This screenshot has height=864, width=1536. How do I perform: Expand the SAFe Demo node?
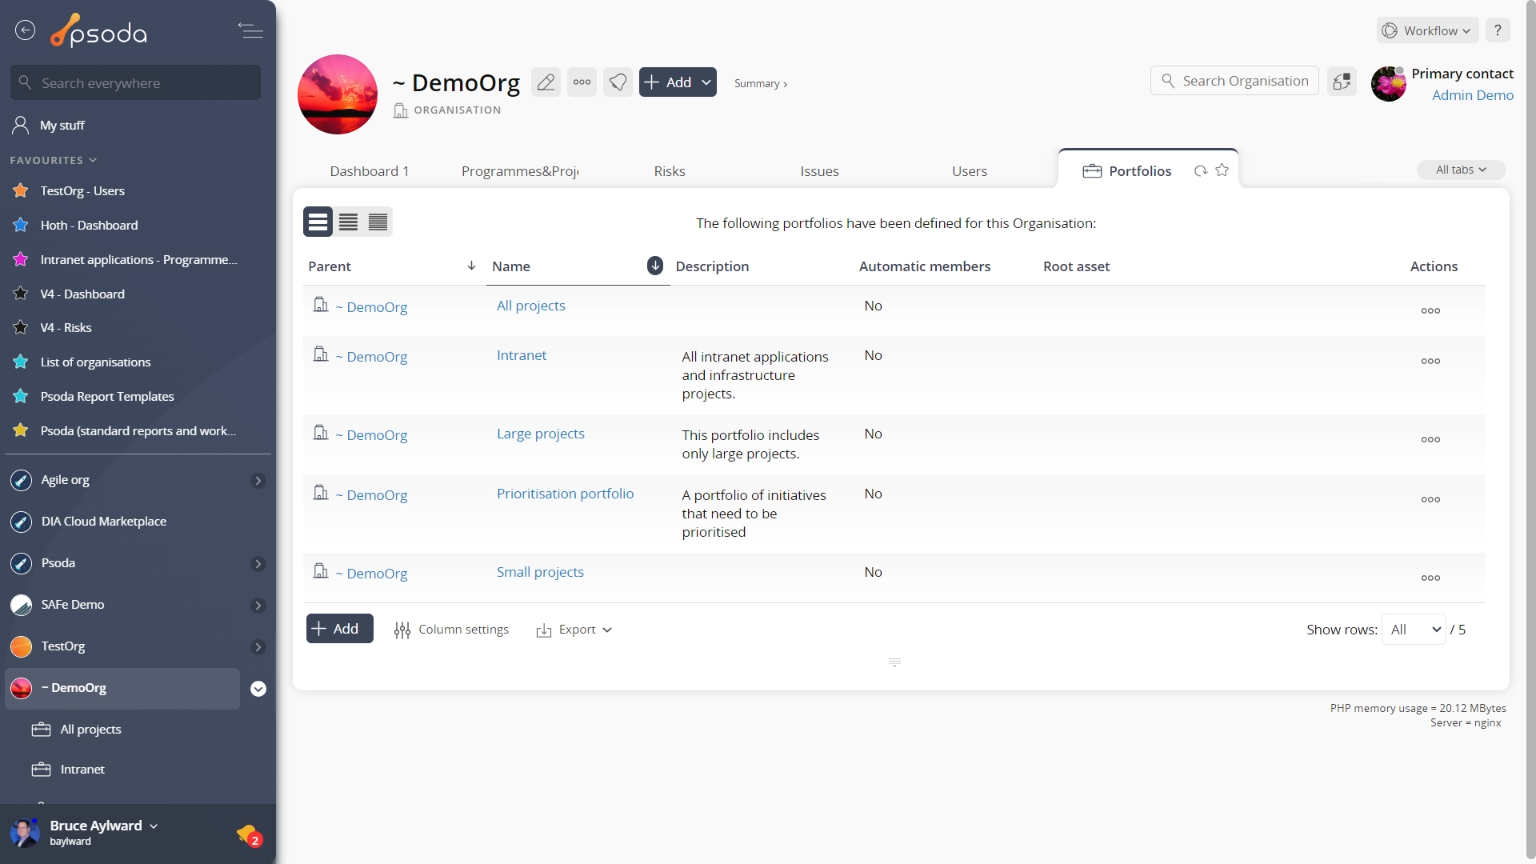258,606
